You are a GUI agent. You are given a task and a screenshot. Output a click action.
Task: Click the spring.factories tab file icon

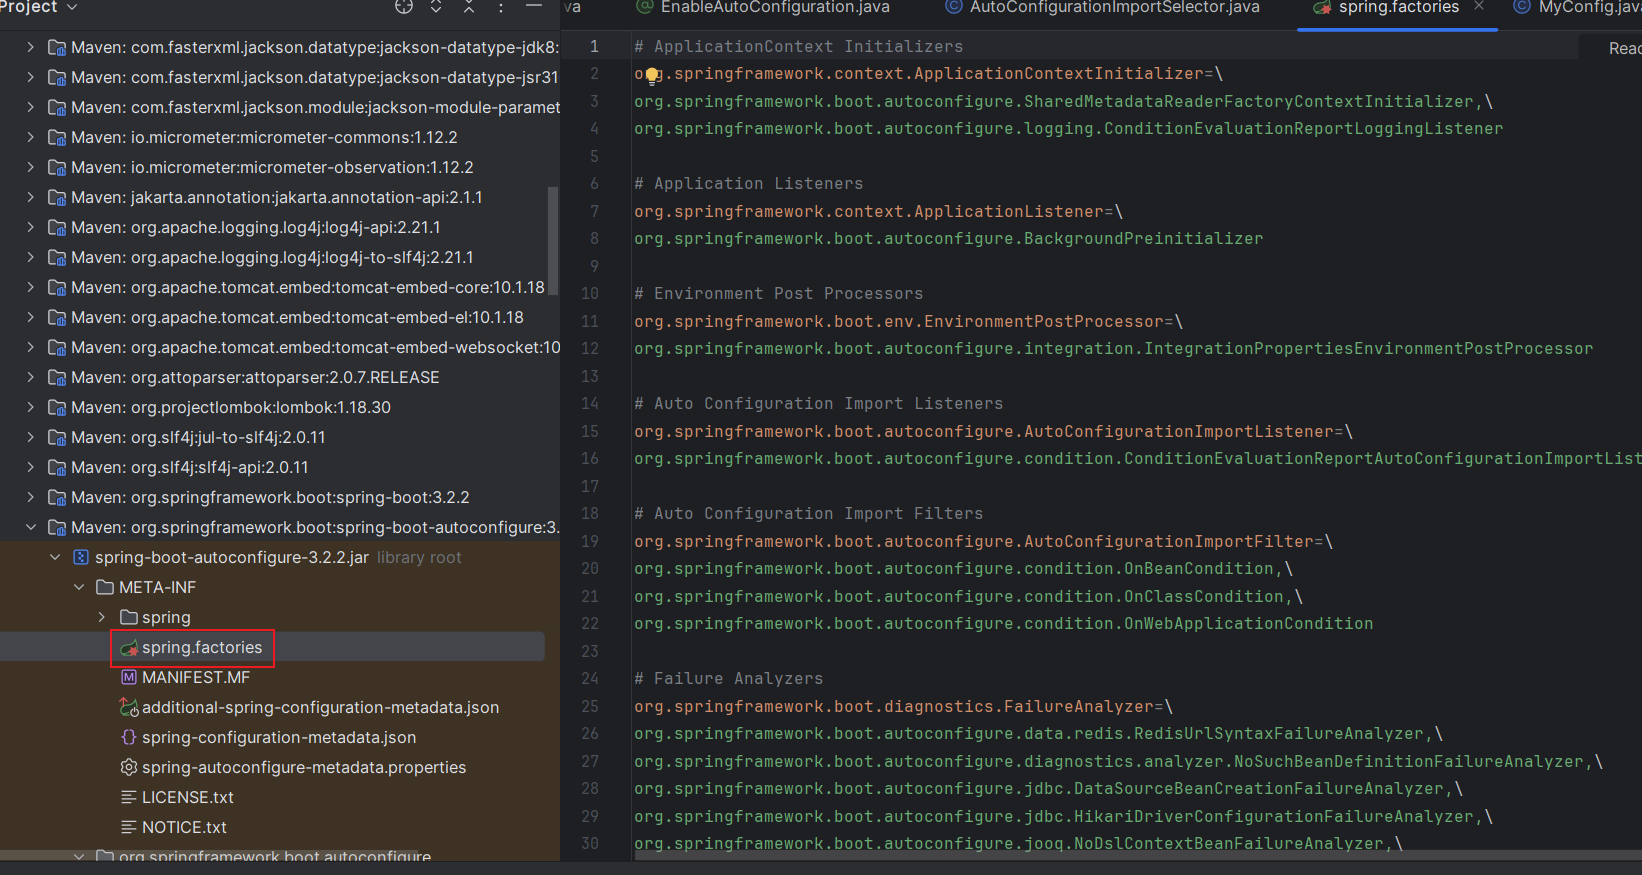tap(1322, 7)
